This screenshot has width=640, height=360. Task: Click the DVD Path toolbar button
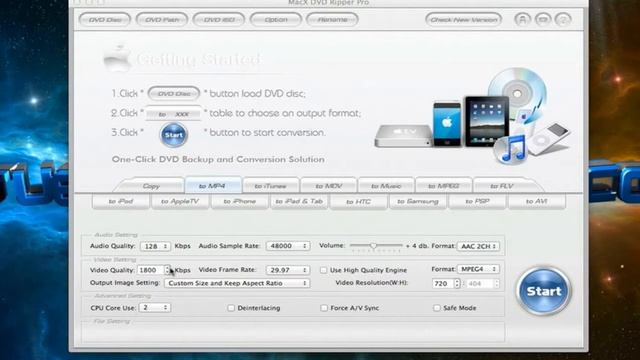coord(162,20)
